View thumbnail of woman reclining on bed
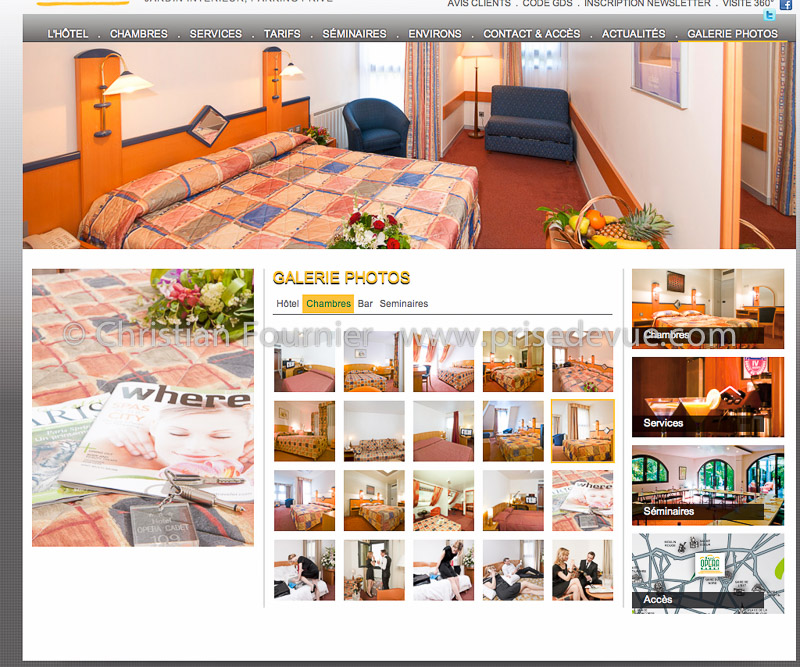The width and height of the screenshot is (800, 667). tap(513, 570)
